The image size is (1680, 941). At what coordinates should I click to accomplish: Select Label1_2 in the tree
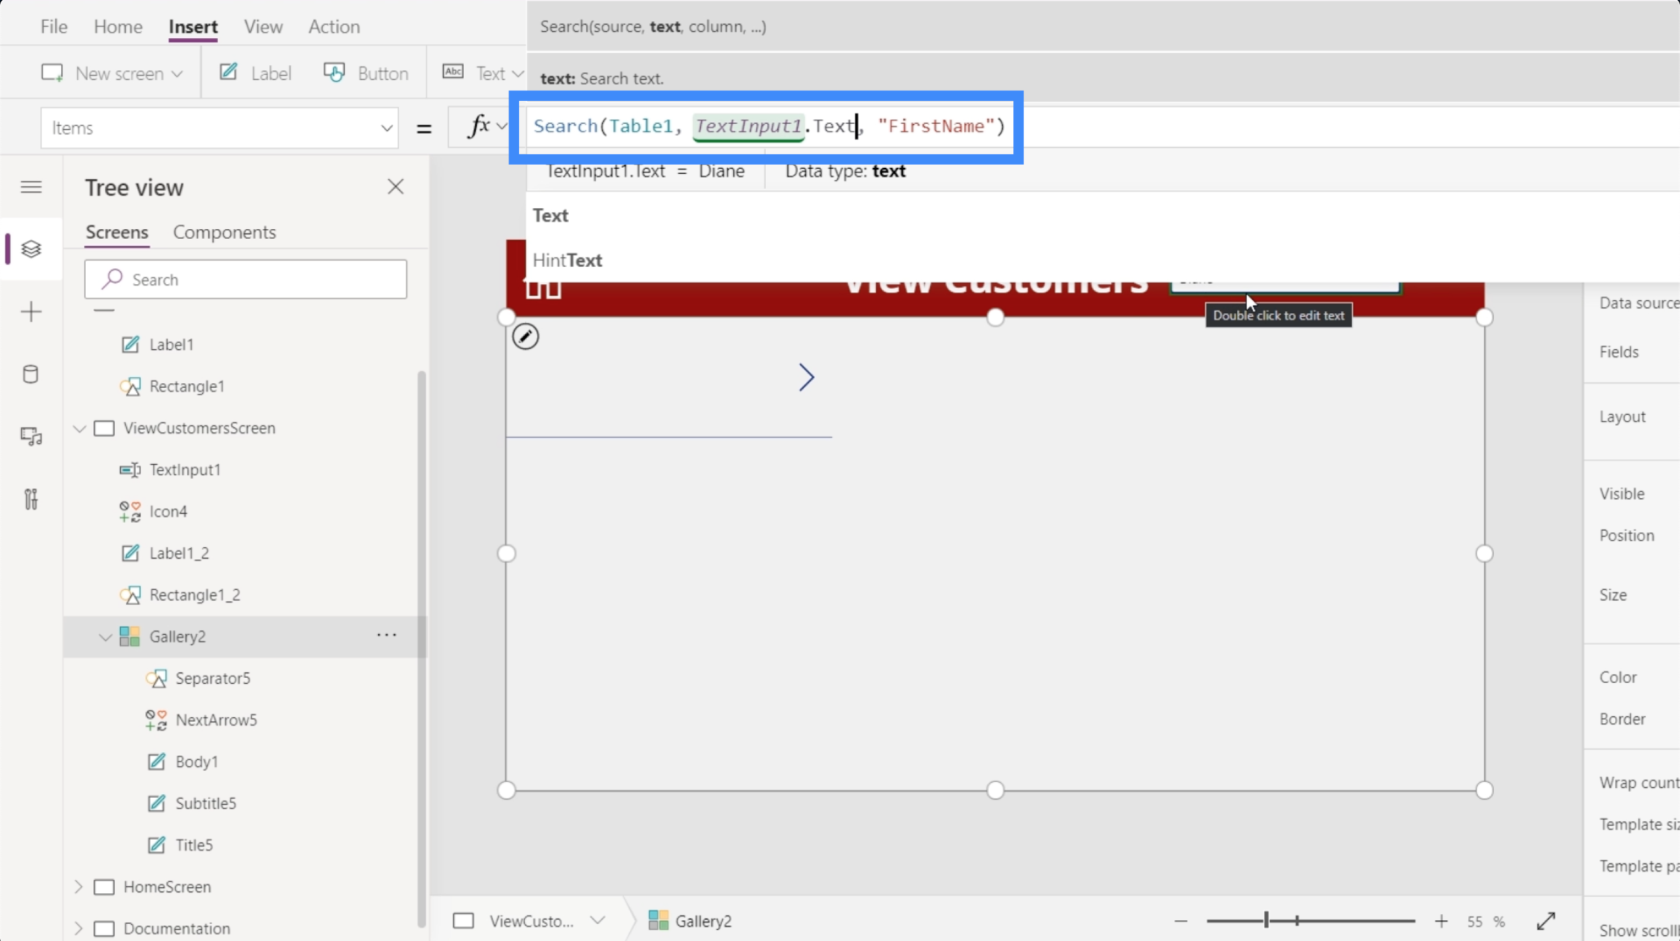[179, 553]
